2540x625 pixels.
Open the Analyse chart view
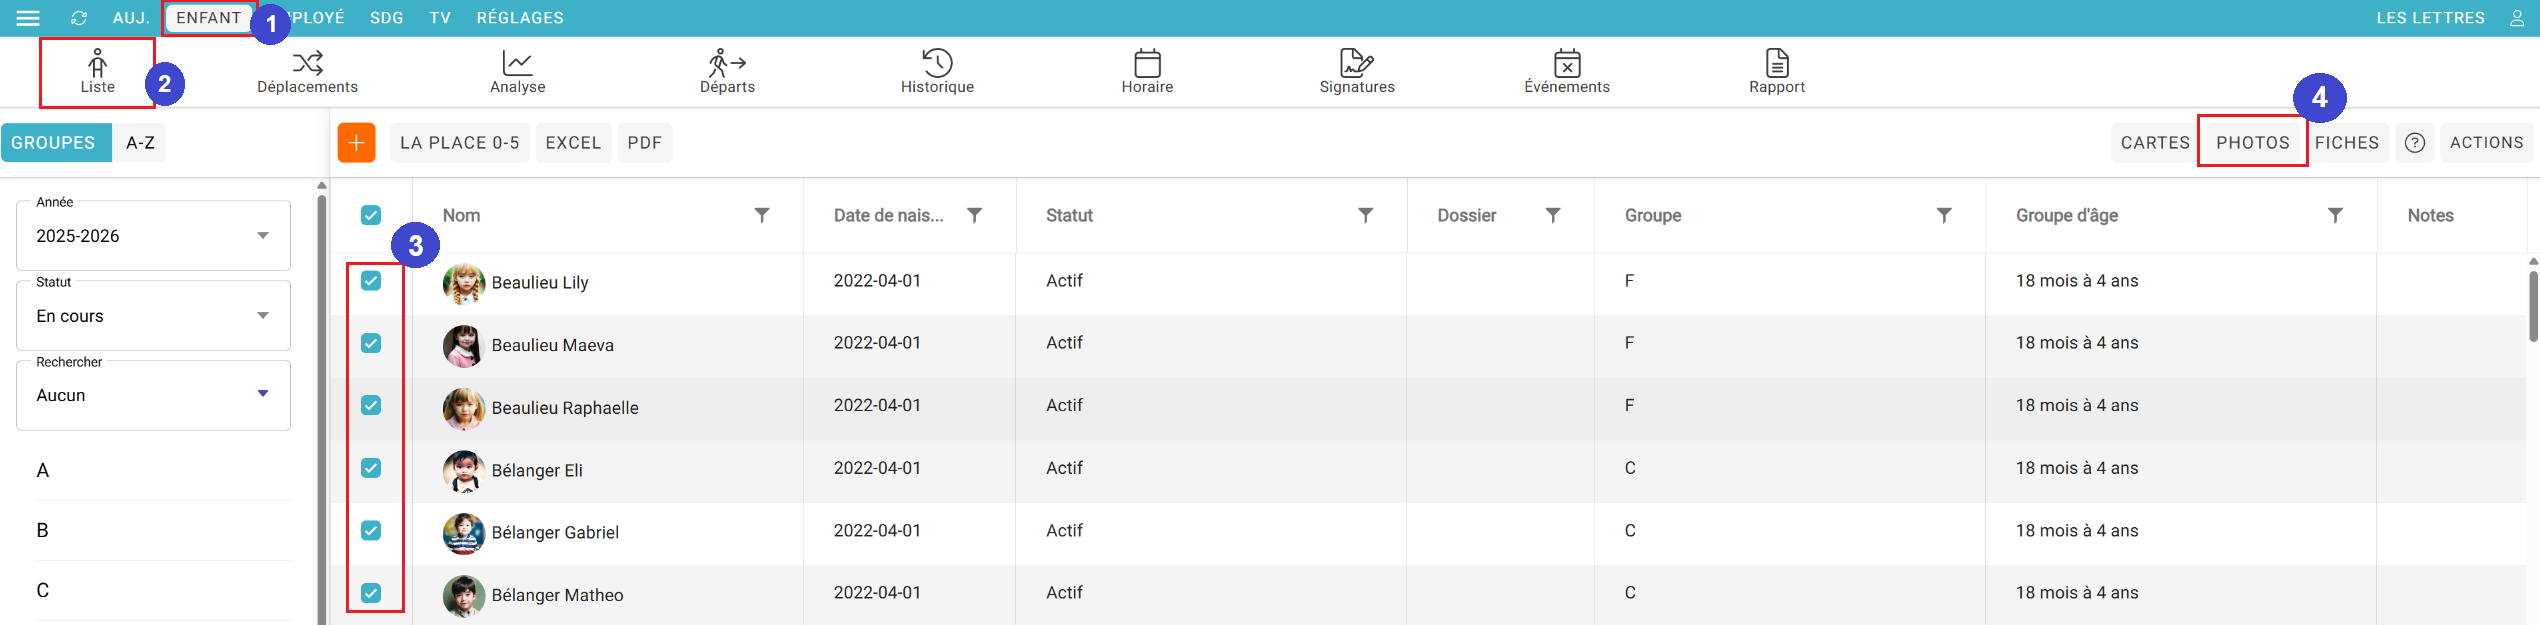coord(517,72)
